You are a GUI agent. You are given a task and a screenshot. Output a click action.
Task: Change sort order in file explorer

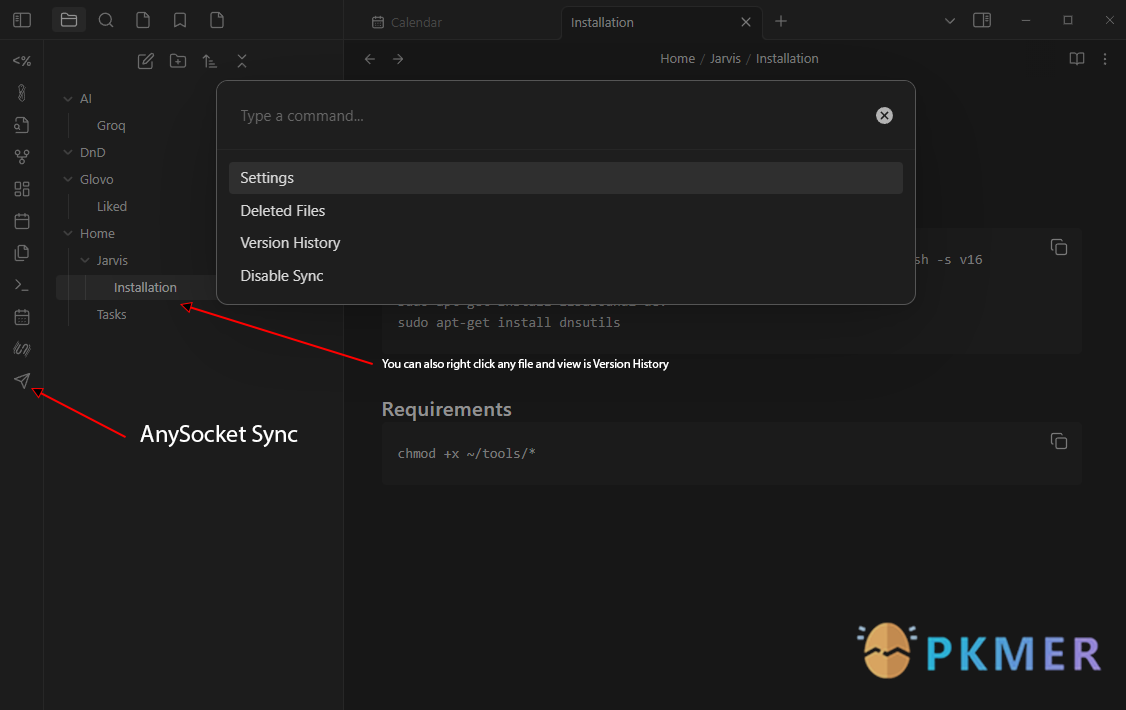210,61
